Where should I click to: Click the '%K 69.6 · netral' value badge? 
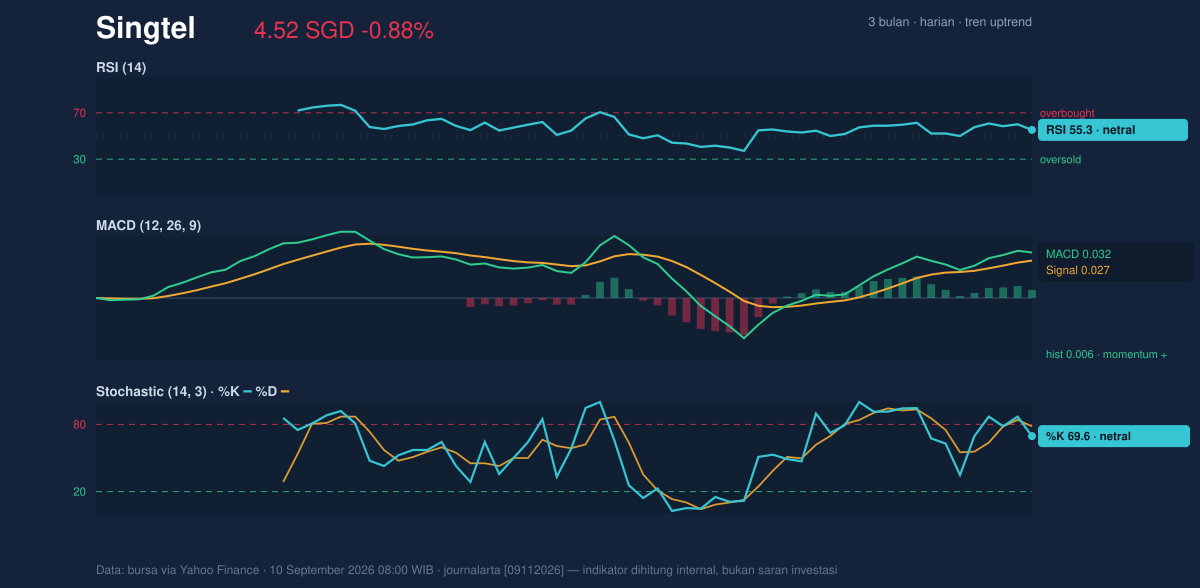click(1114, 436)
